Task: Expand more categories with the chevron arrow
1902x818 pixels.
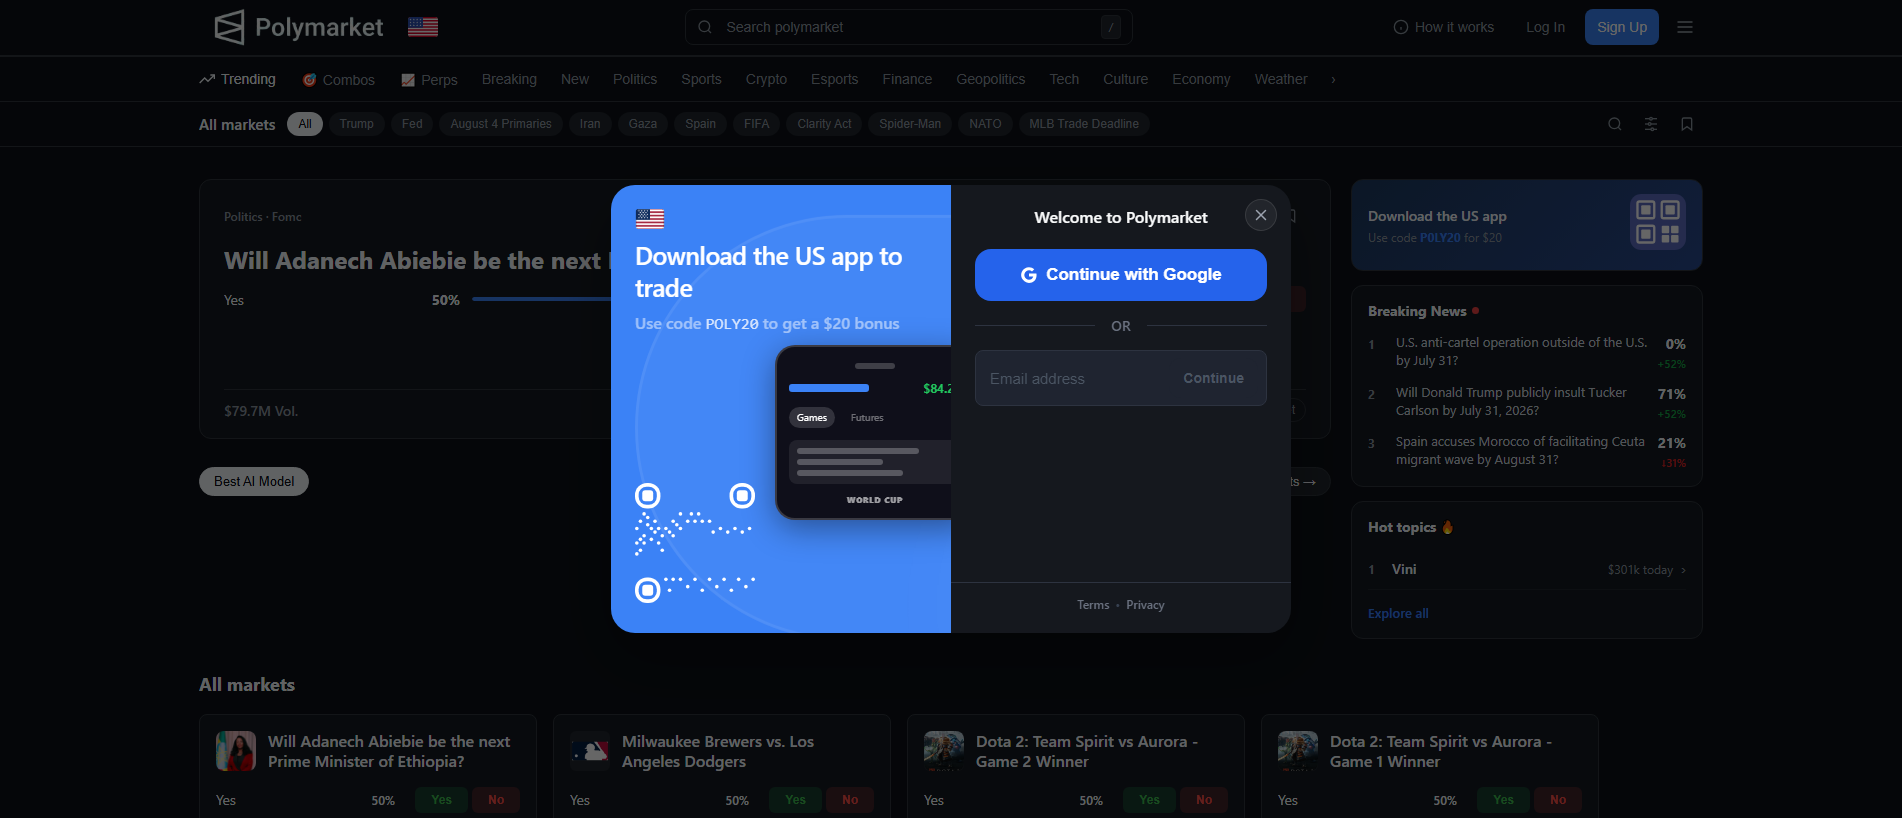Action: [1333, 80]
